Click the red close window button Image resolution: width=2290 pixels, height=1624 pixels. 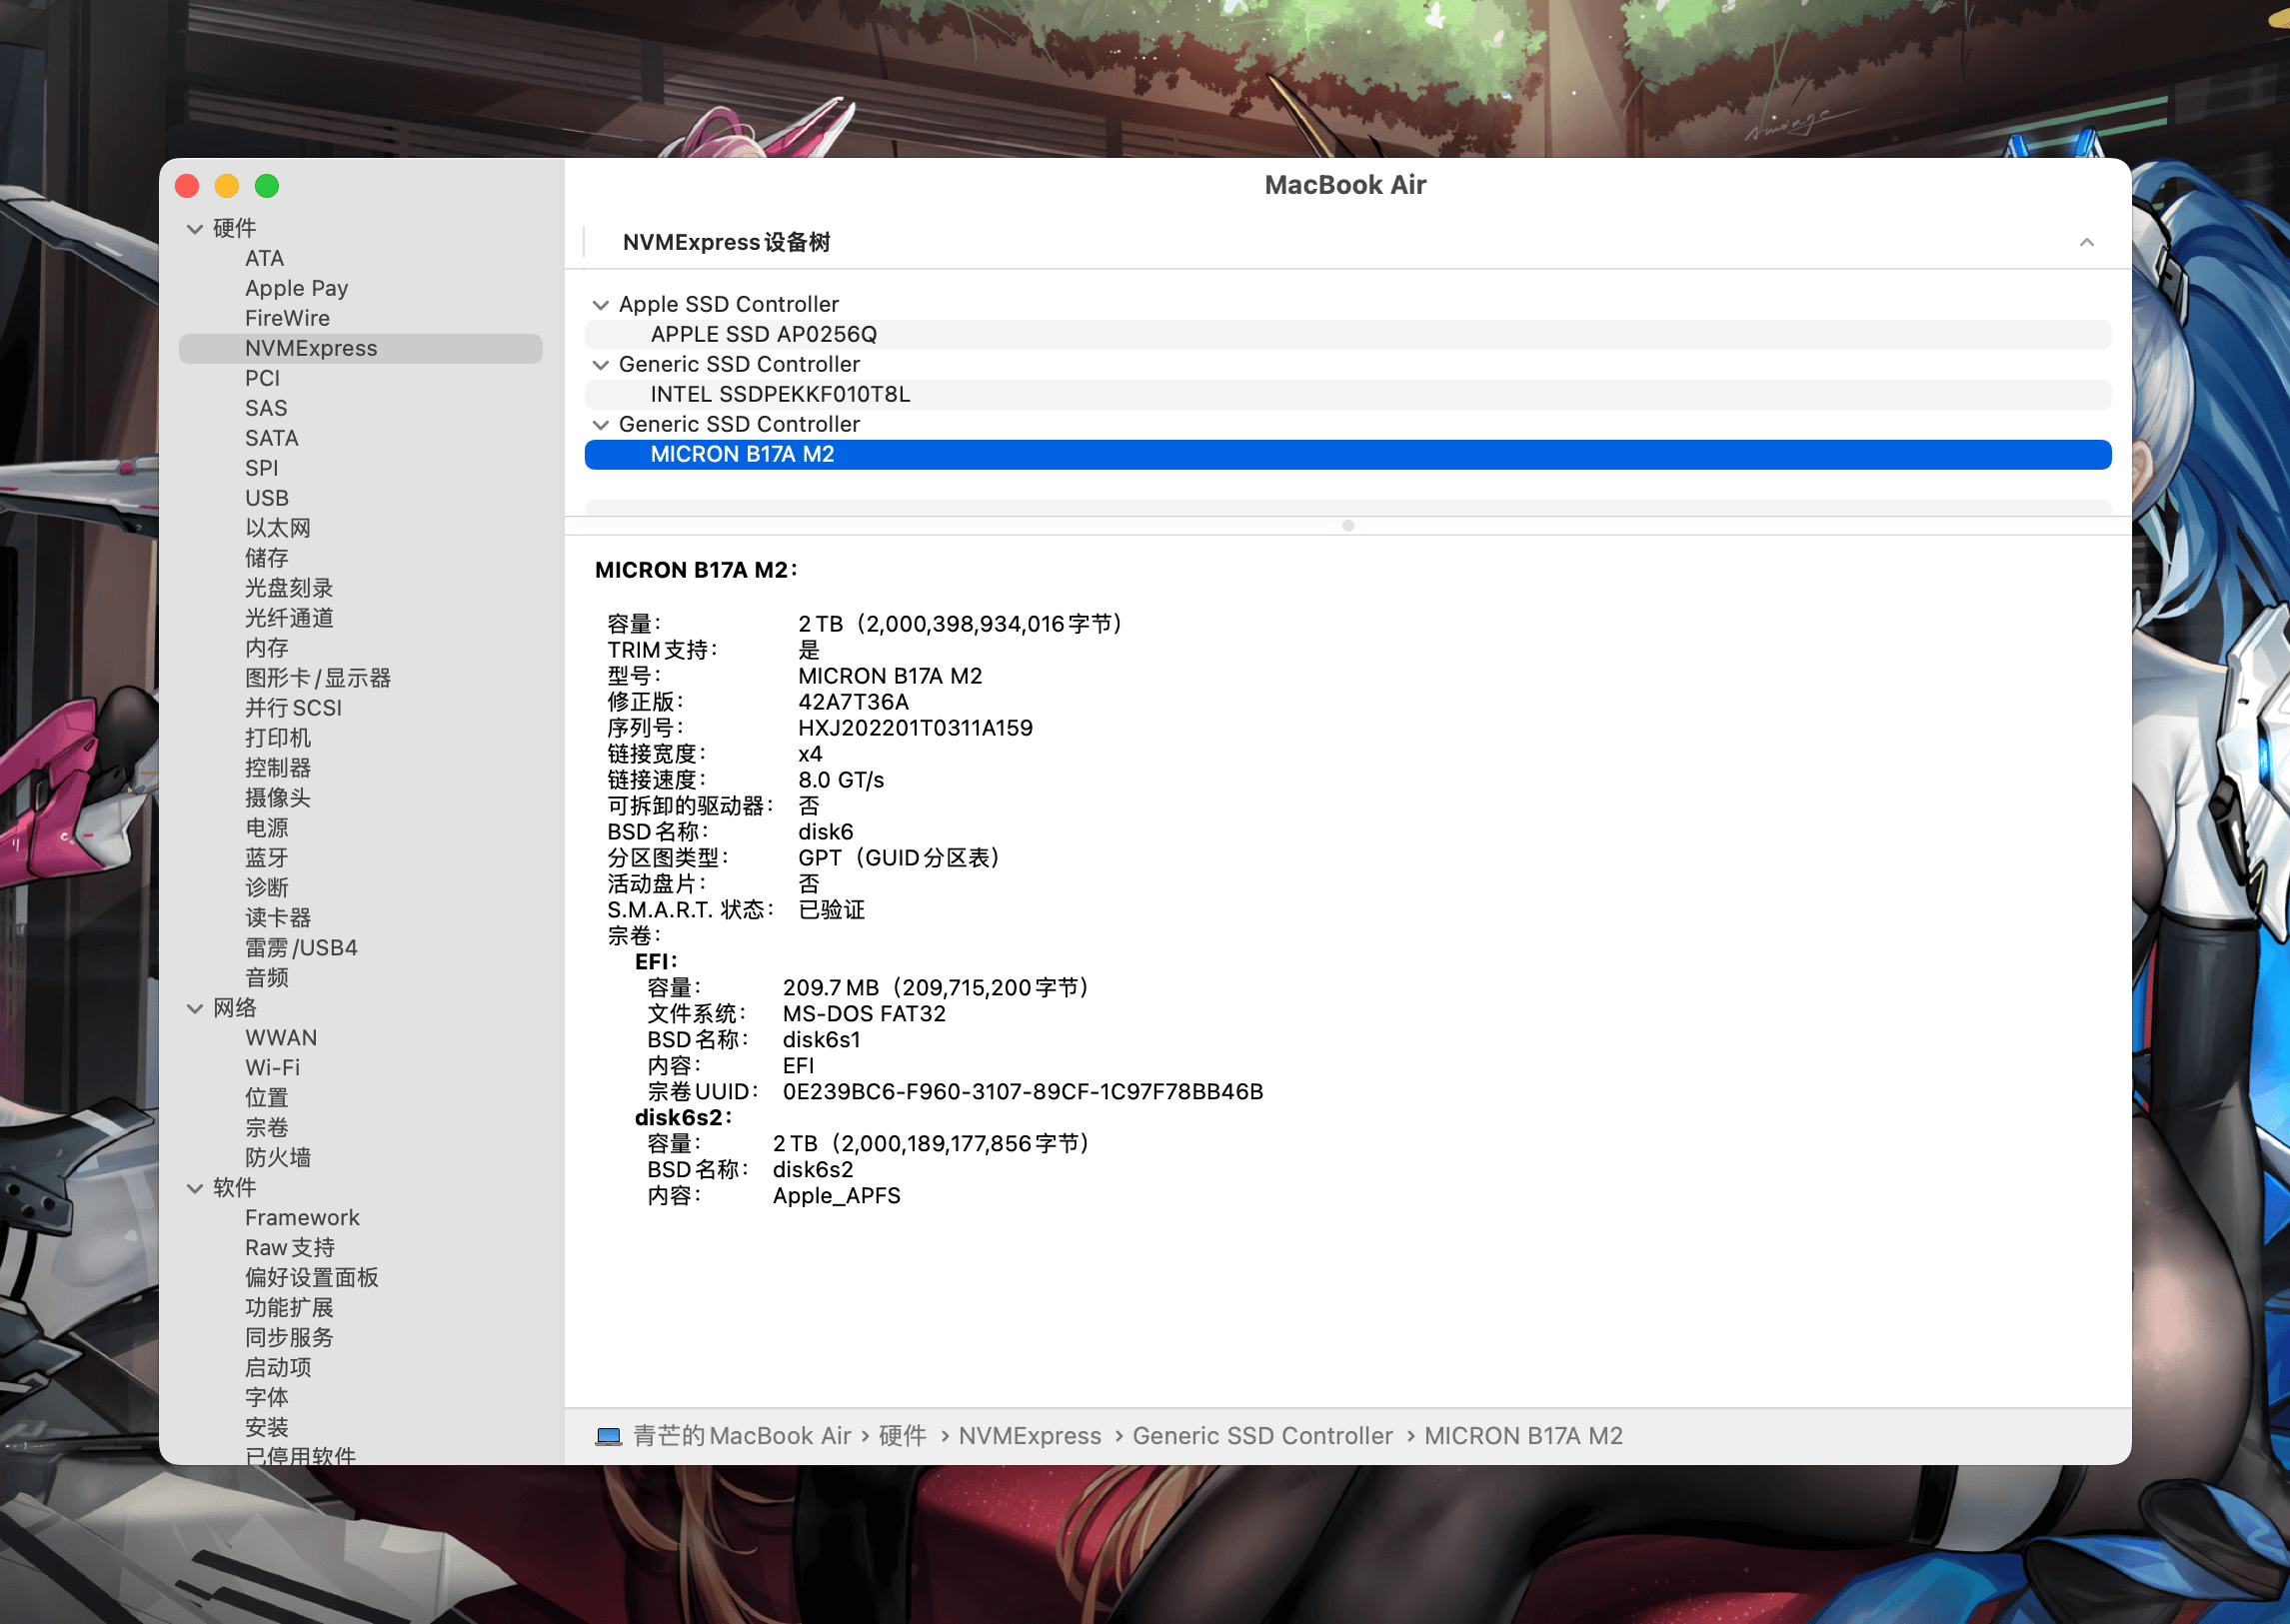(x=187, y=186)
